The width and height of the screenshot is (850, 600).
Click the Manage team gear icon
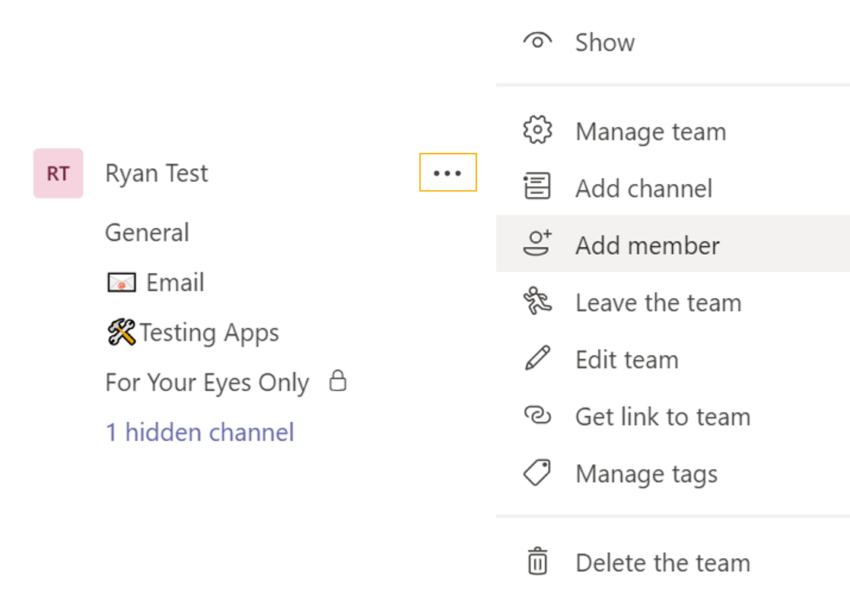(538, 130)
